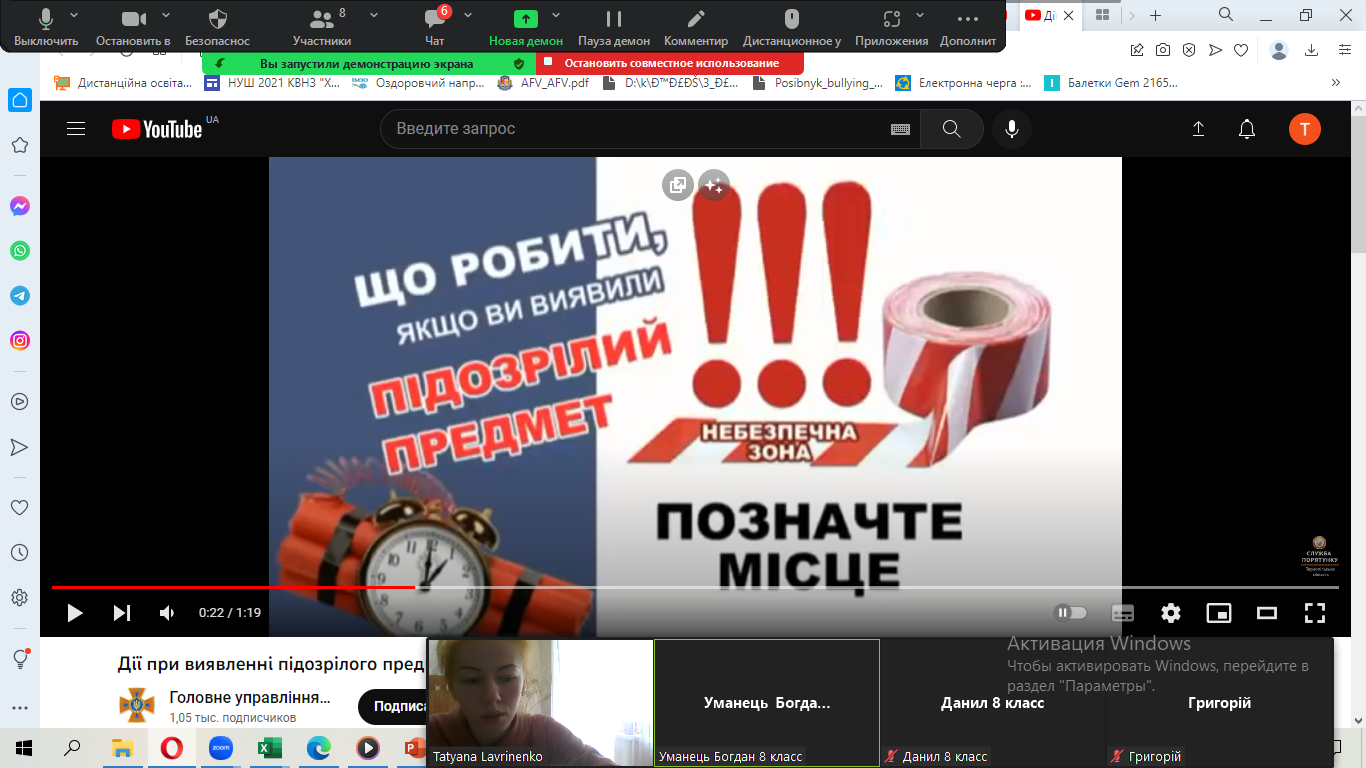Image resolution: width=1366 pixels, height=768 pixels.
Task: Toggle the autoplay switch in player
Action: pos(1071,613)
